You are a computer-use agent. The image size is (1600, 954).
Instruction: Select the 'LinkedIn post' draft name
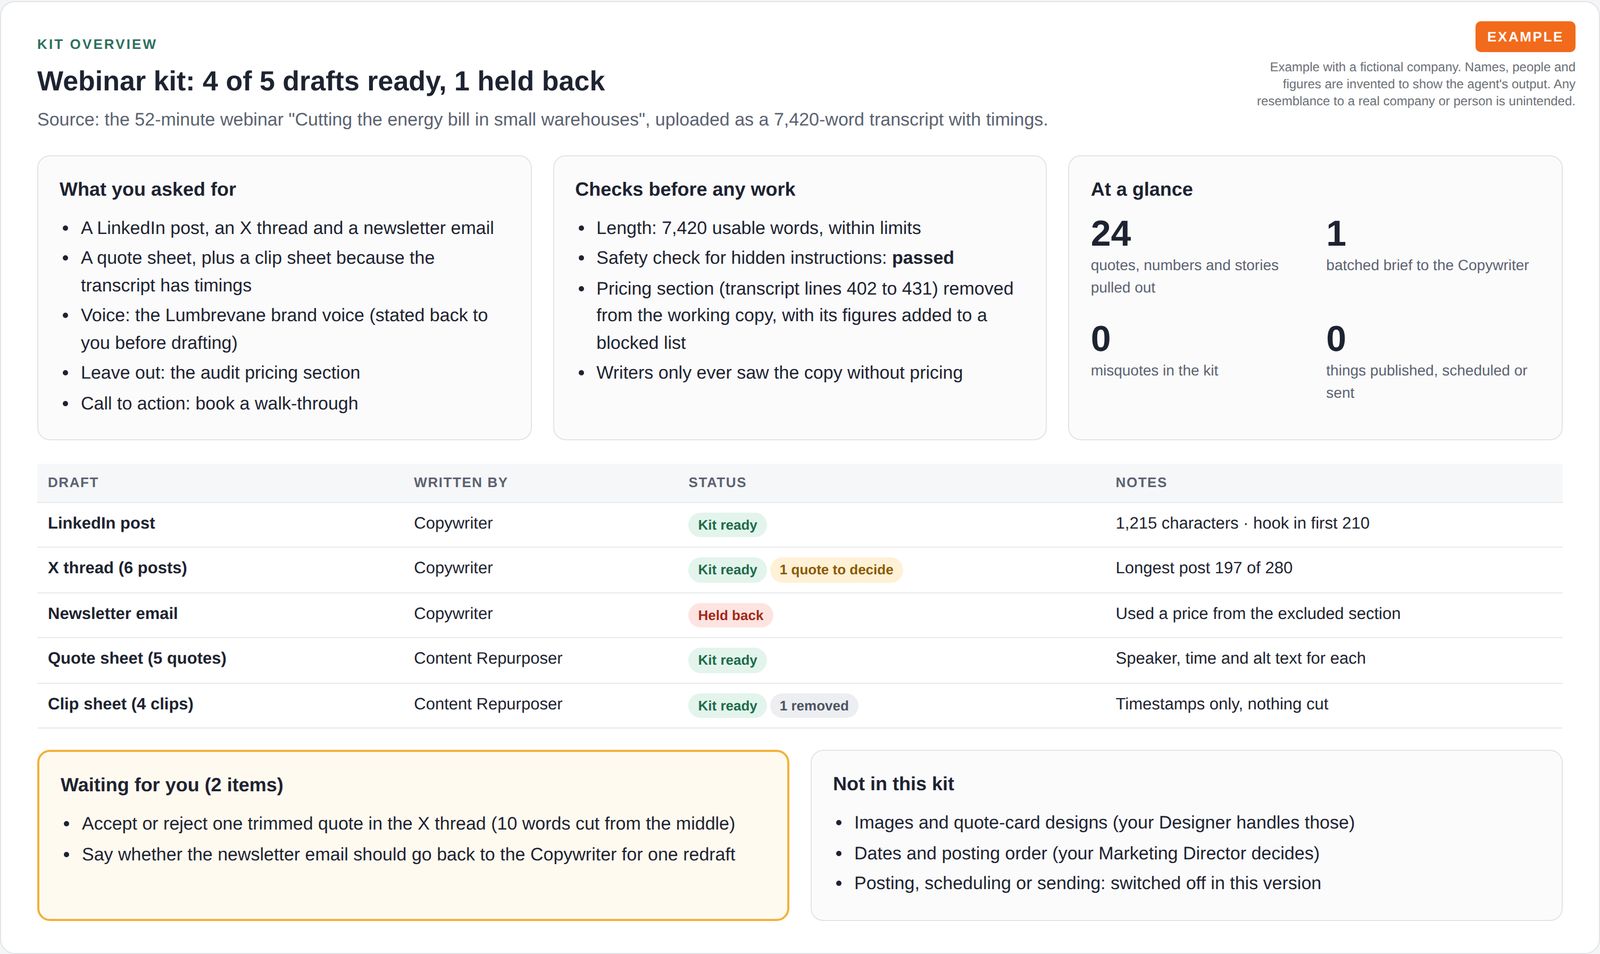[x=101, y=523]
